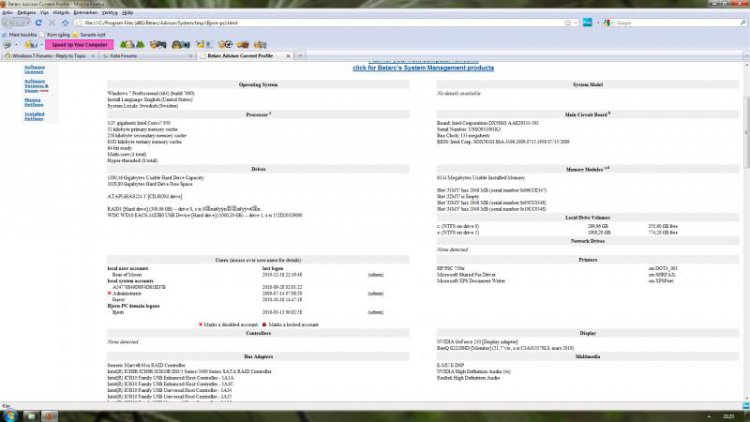750x422 pixels.
Task: Open Software Versions & Usage link
Action: click(x=36, y=86)
